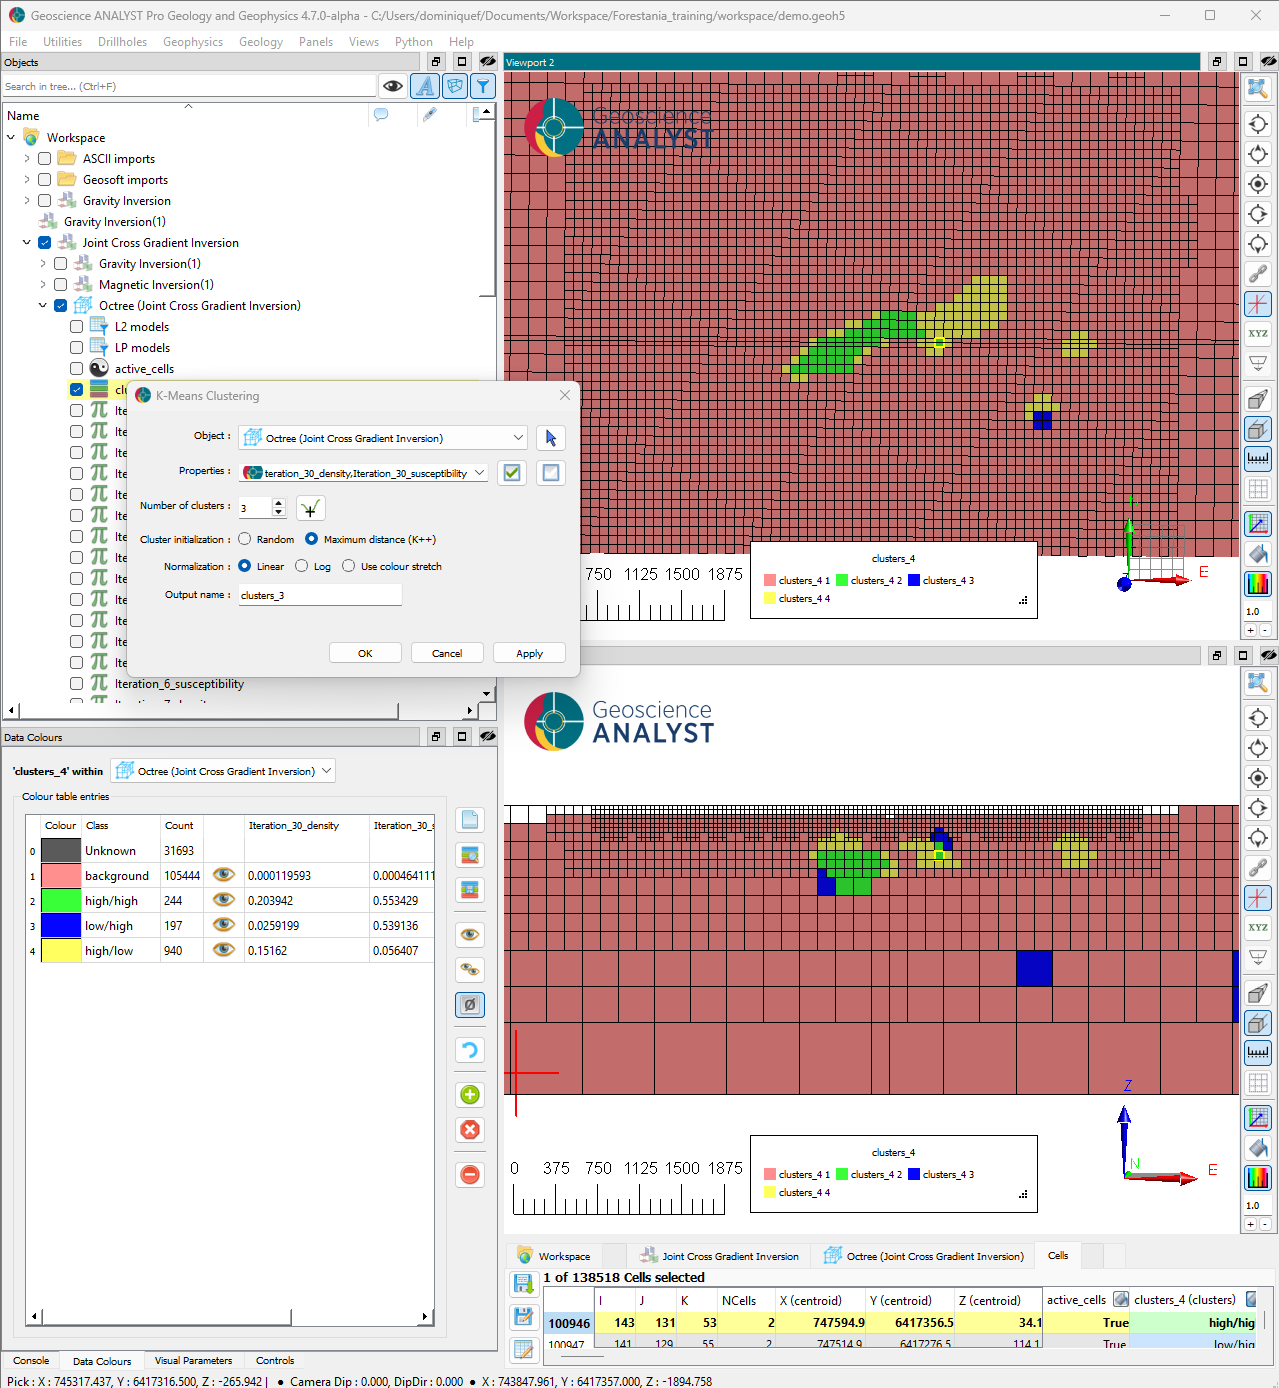Image resolution: width=1279 pixels, height=1388 pixels.
Task: Collapse the Joint Cross Gradient Inversion tree node
Action: 27,243
